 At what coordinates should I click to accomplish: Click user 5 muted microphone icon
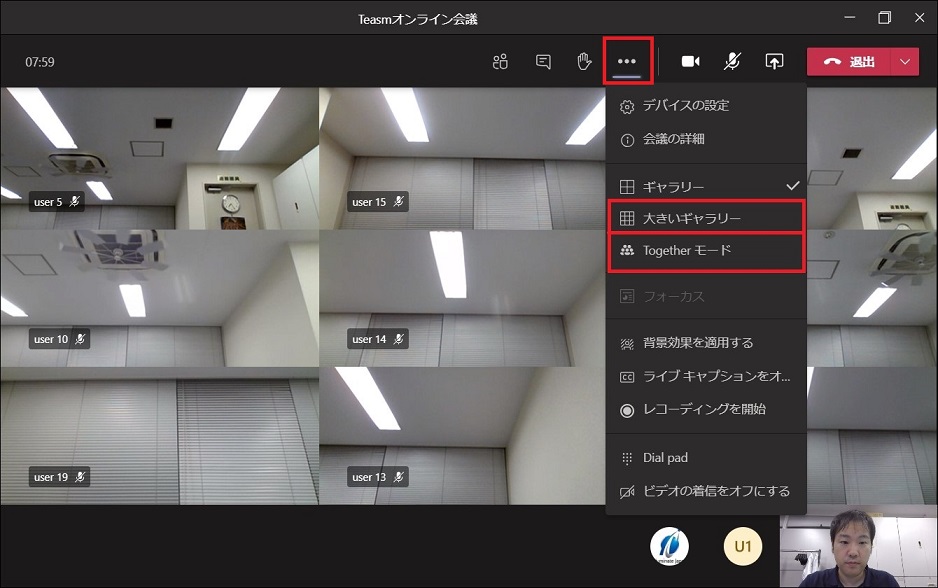point(74,202)
